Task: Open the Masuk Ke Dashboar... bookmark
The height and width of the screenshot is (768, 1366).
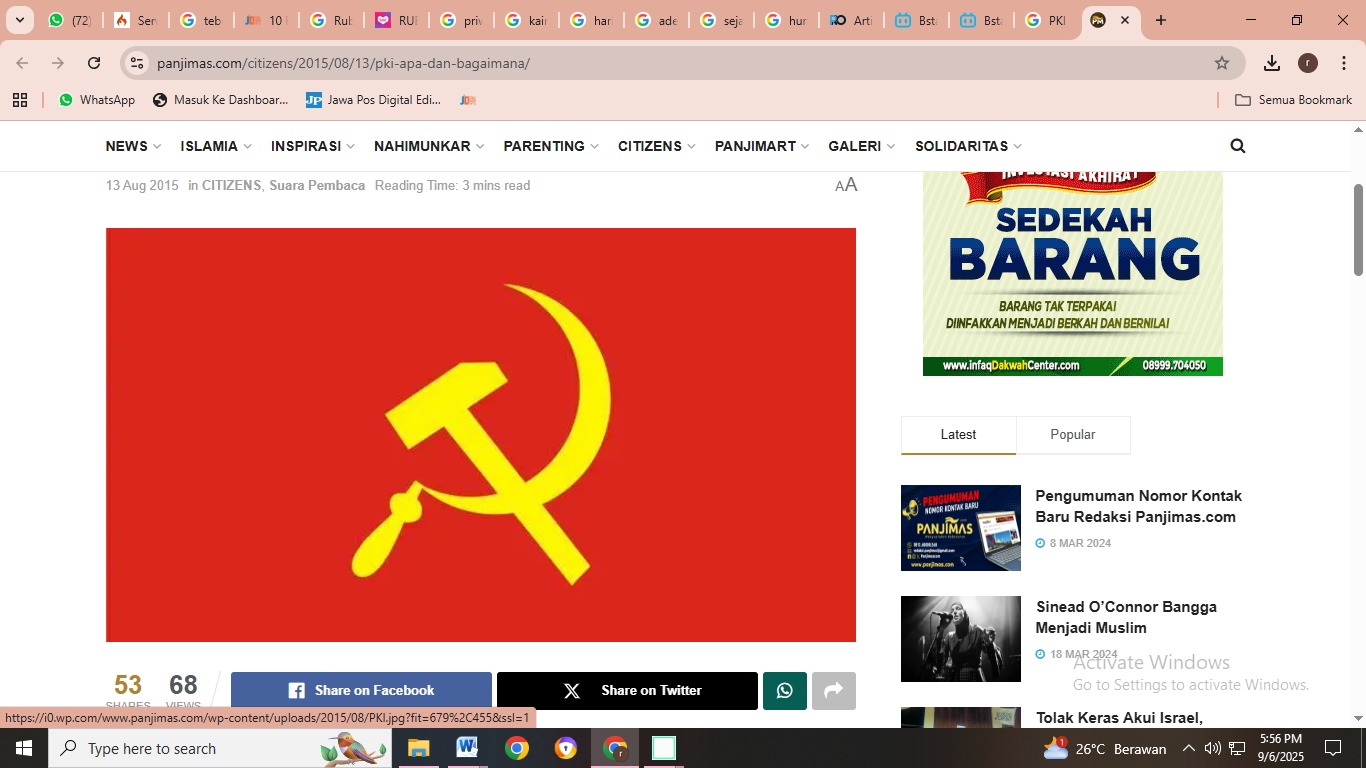Action: click(x=220, y=100)
